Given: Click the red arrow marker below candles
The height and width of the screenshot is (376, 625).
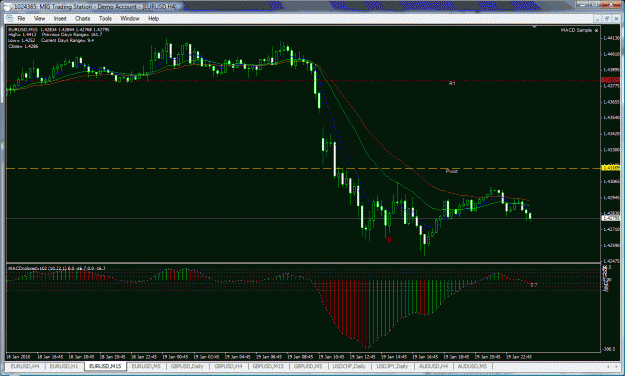Looking at the screenshot, I should coord(389,239).
